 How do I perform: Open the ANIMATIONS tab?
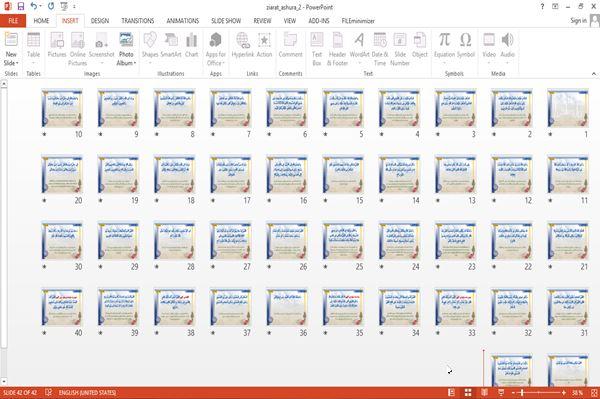tap(183, 21)
